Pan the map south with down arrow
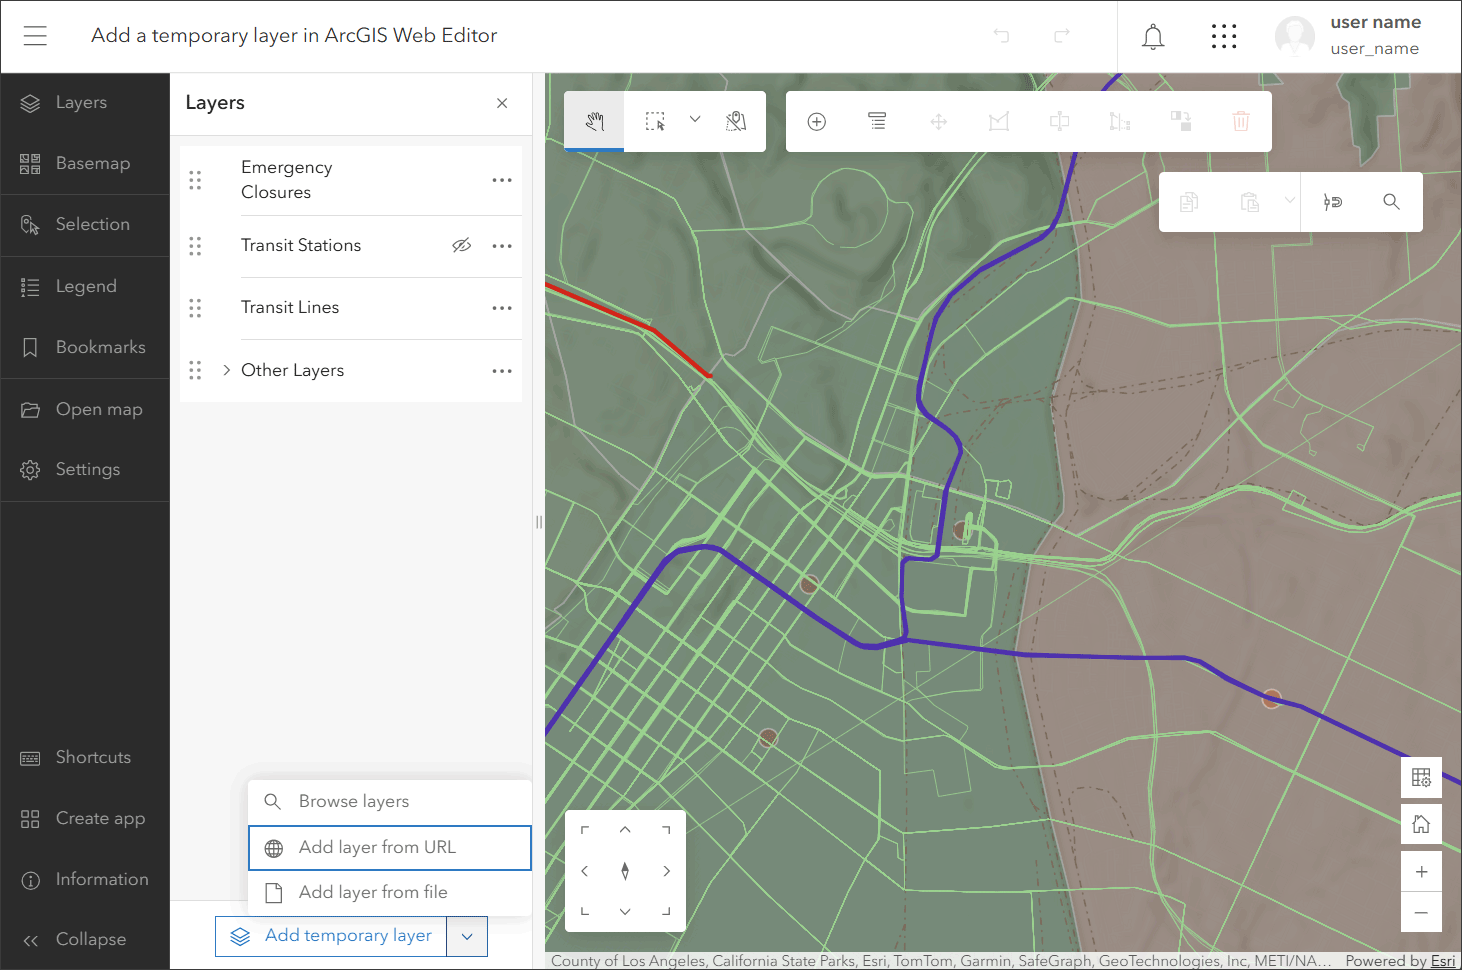Viewport: 1462px width, 970px height. pyautogui.click(x=625, y=912)
